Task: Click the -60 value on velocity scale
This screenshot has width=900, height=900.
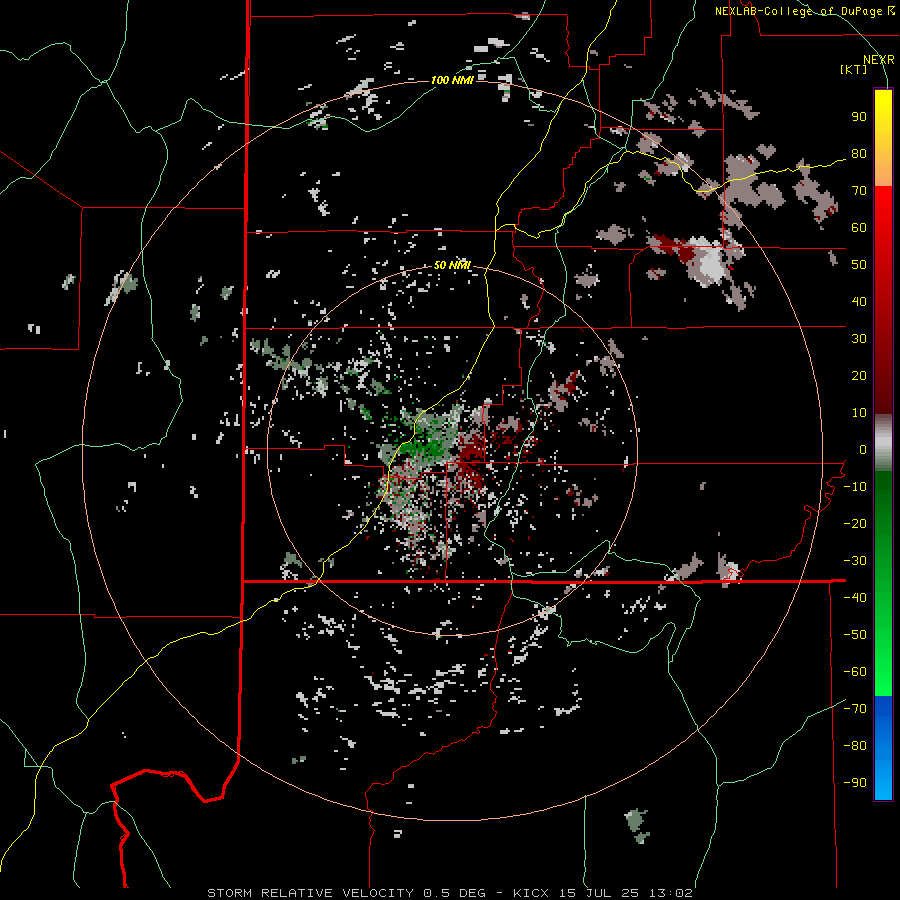Action: 855,672
